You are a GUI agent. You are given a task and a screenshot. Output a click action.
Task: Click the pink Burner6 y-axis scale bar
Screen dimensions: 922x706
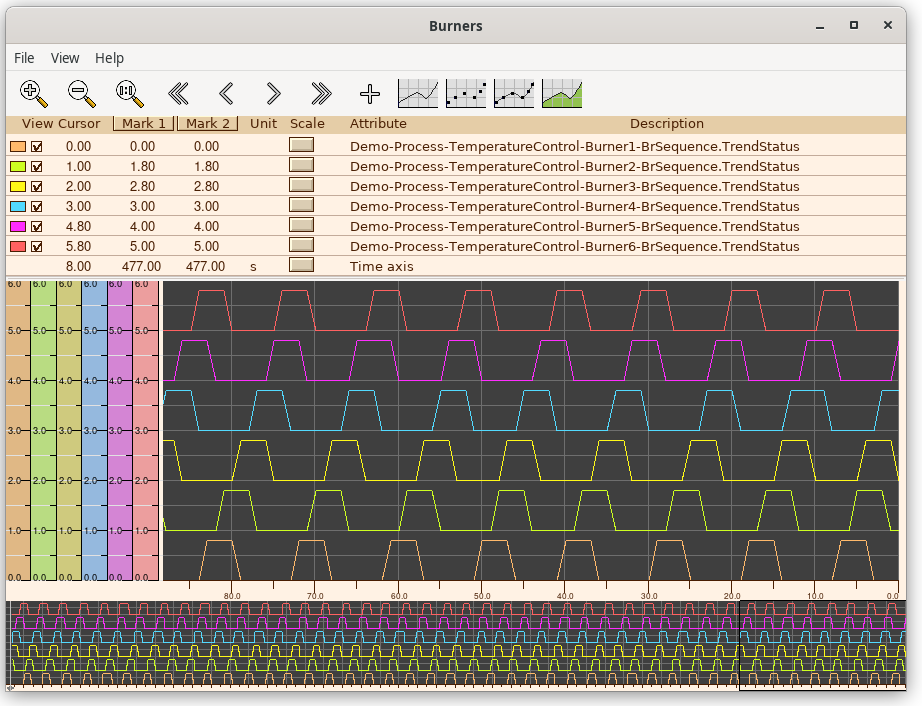(146, 431)
